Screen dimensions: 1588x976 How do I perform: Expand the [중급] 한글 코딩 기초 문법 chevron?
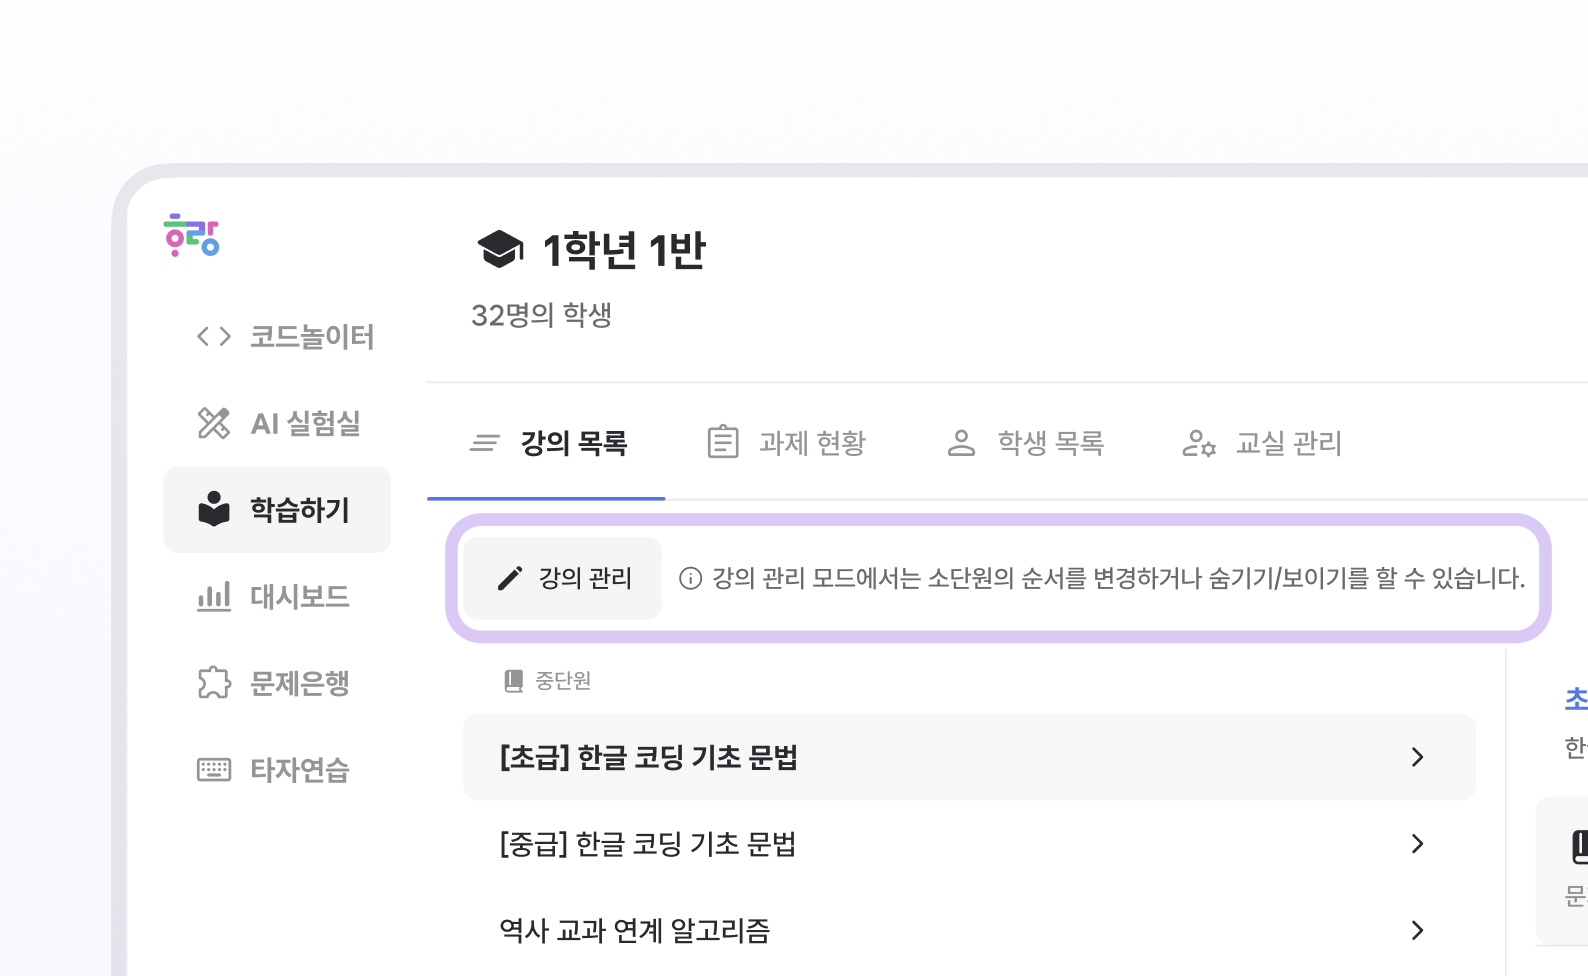[1417, 844]
